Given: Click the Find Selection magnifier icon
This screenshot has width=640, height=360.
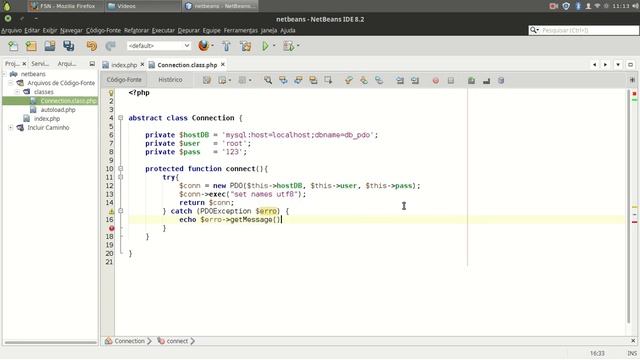Looking at the screenshot, I should [x=268, y=80].
